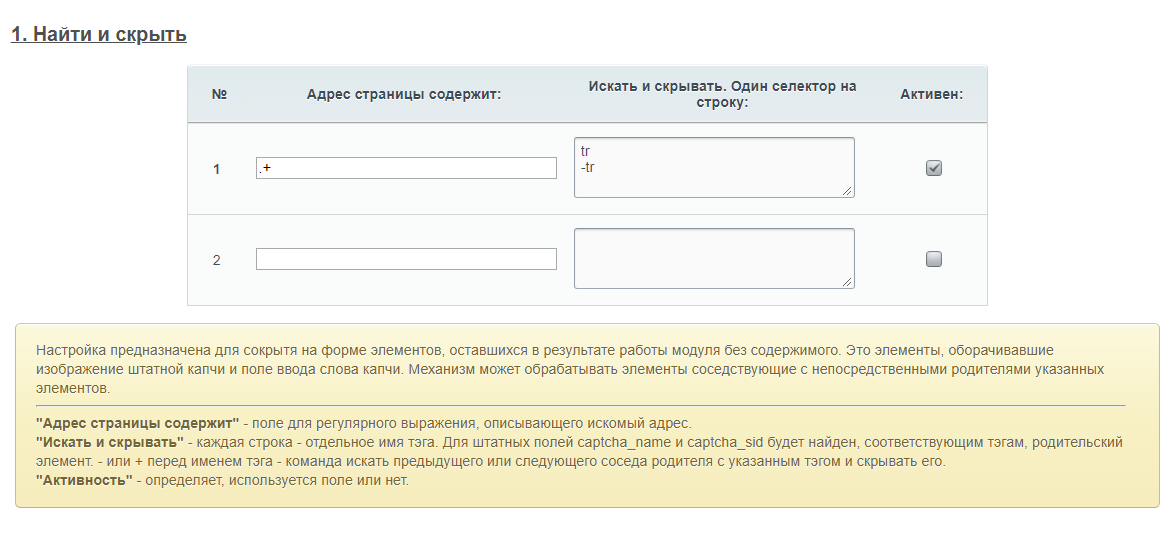
Task: Select row number 2 cell
Action: point(216,260)
